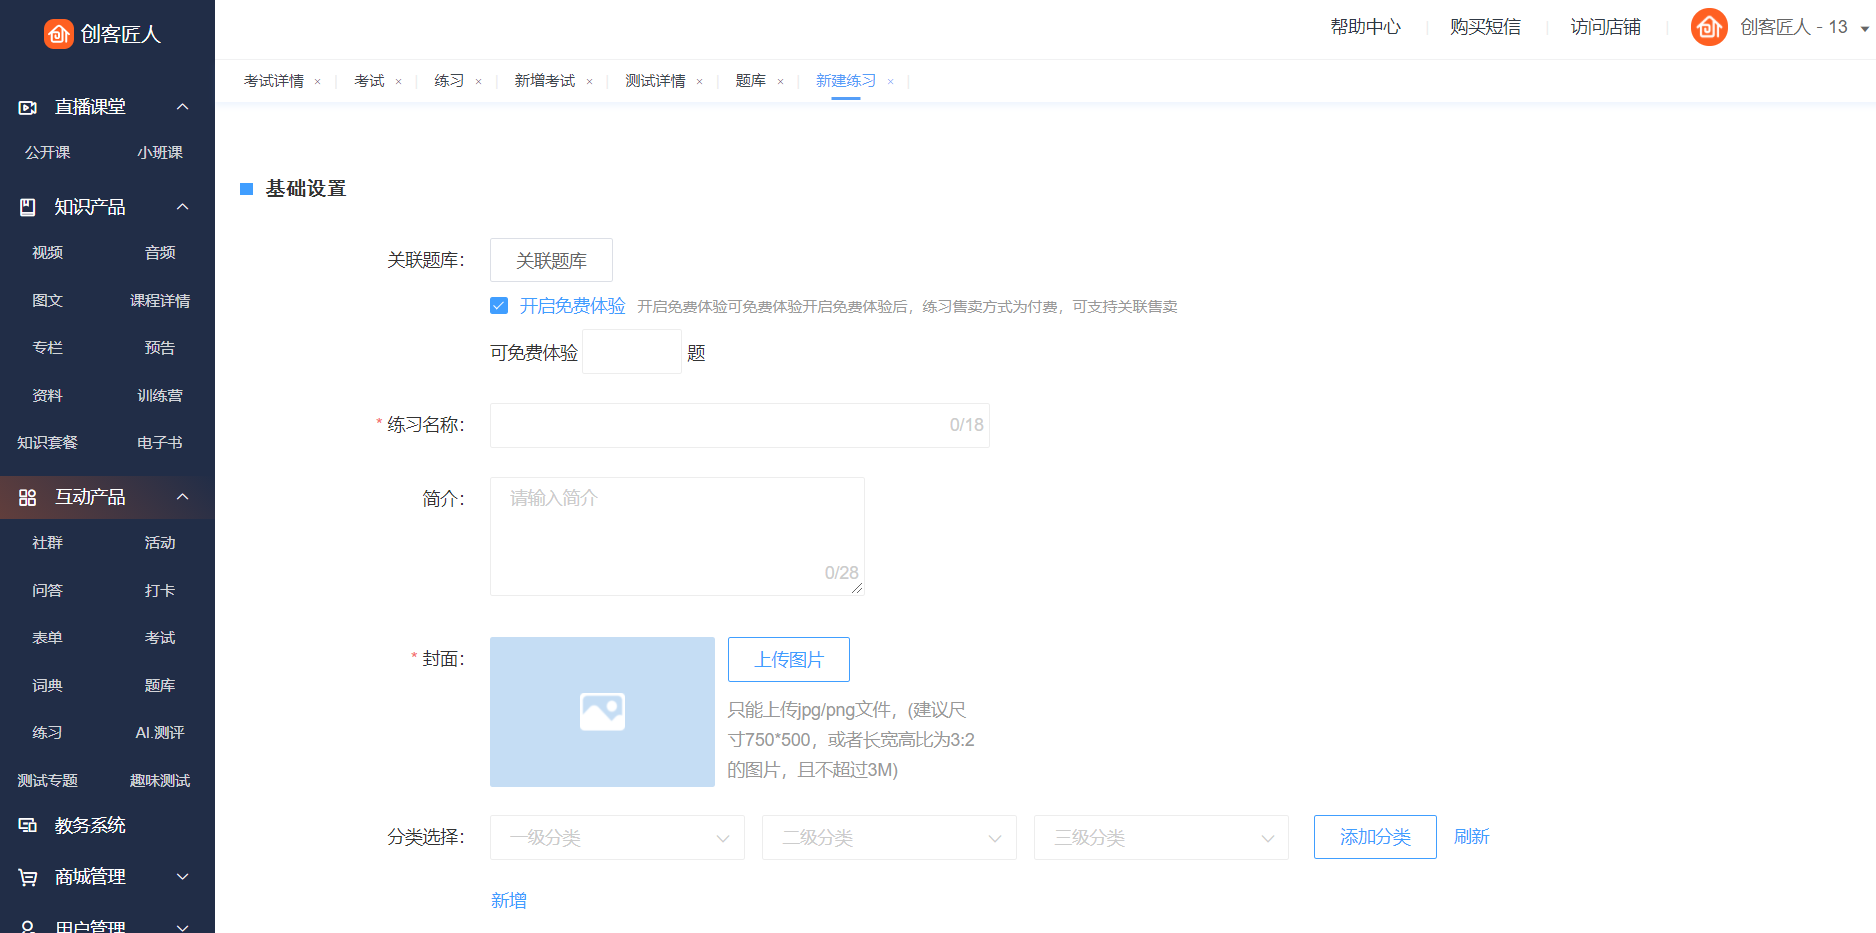1876x933 pixels.
Task: Click the 创客匠人 logo icon in sidebar
Action: 59,34
